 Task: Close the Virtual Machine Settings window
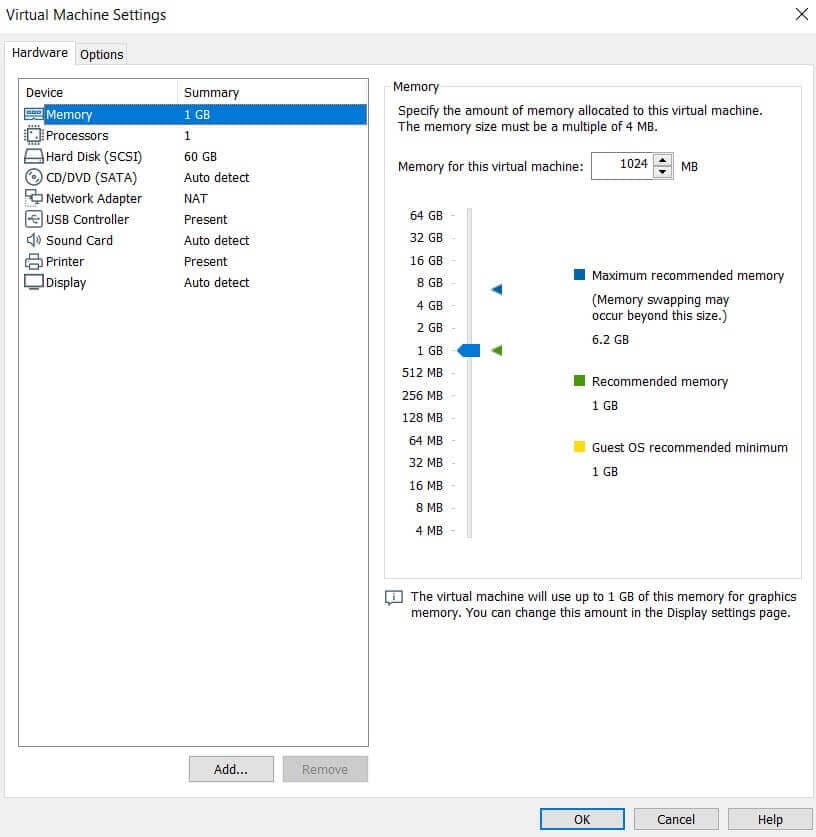click(x=802, y=14)
